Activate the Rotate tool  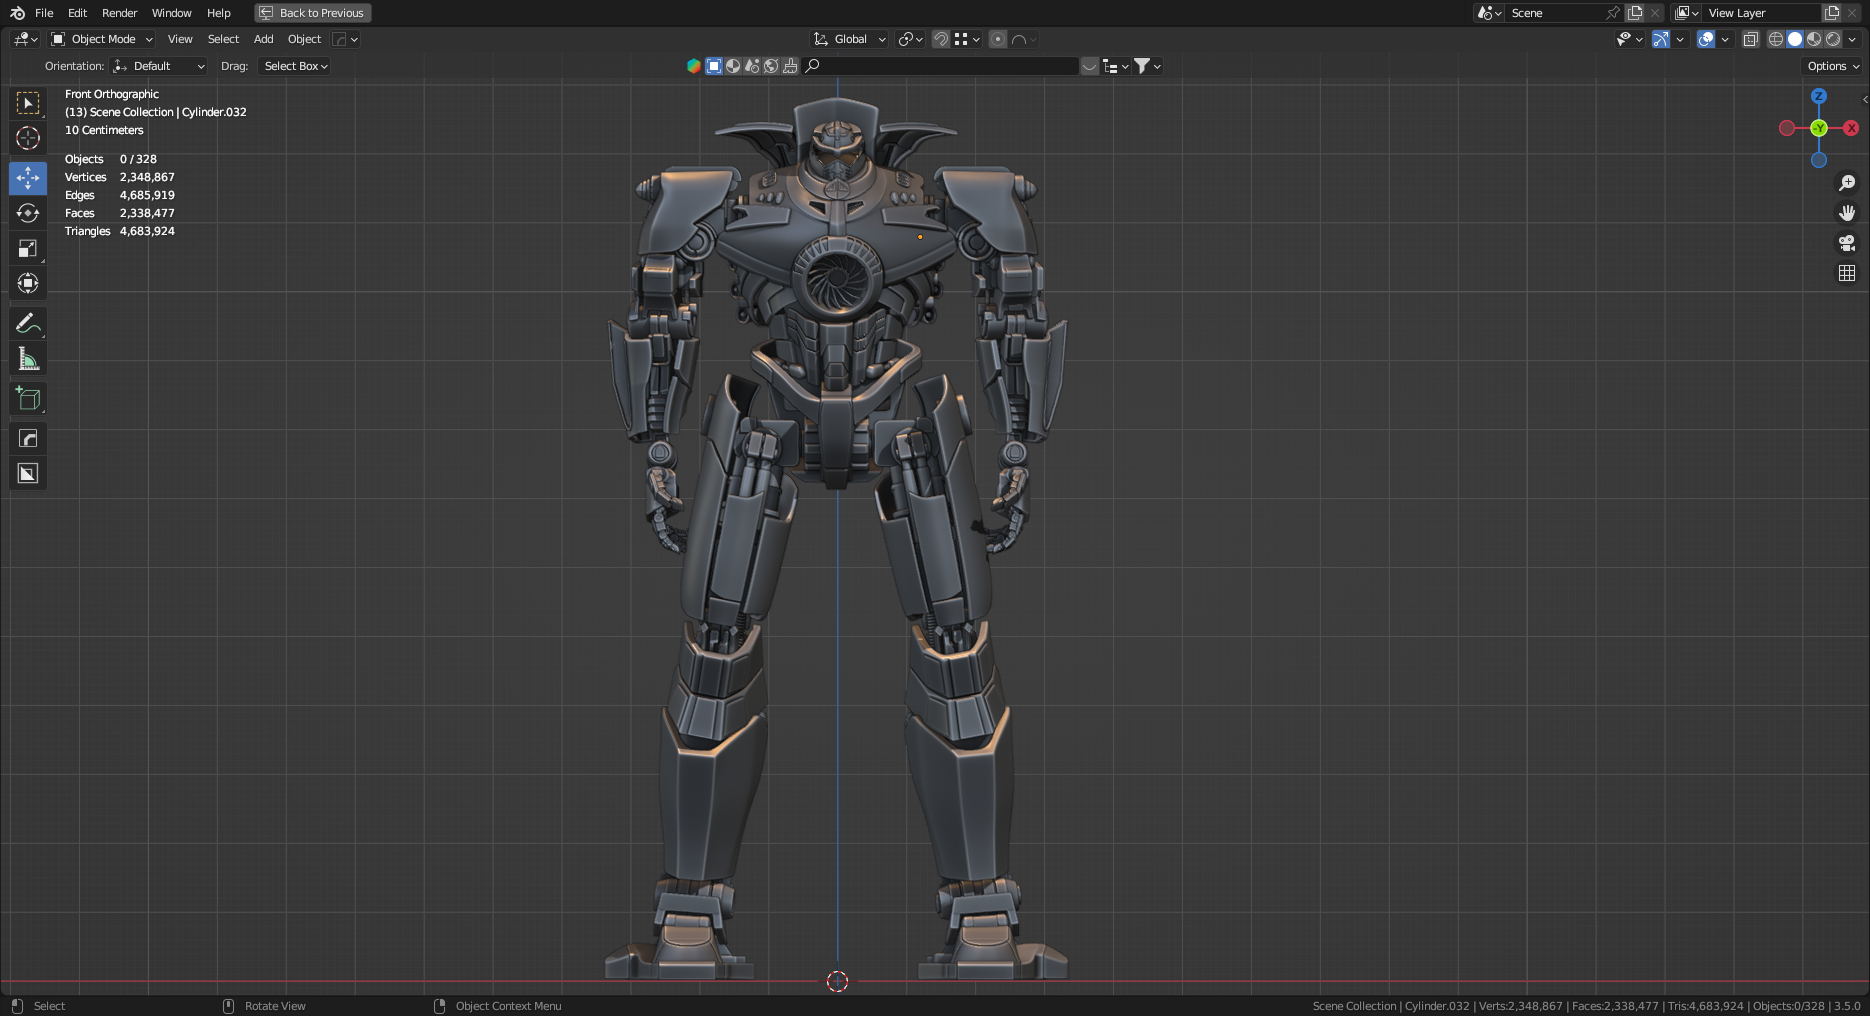pos(28,213)
